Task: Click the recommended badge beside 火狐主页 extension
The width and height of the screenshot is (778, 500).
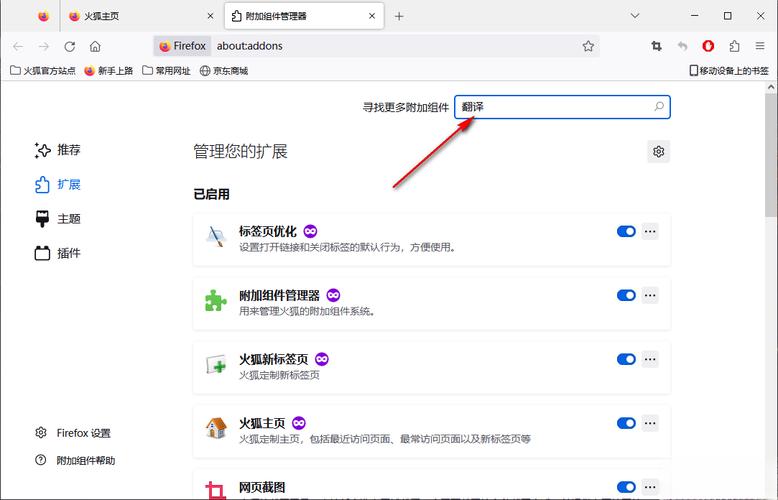Action: 299,423
